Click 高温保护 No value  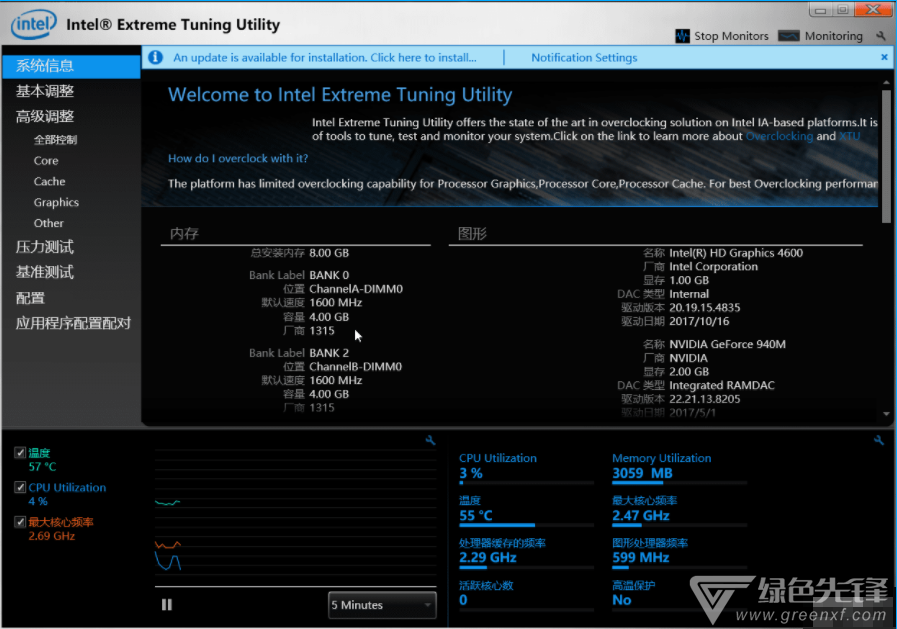[x=621, y=600]
